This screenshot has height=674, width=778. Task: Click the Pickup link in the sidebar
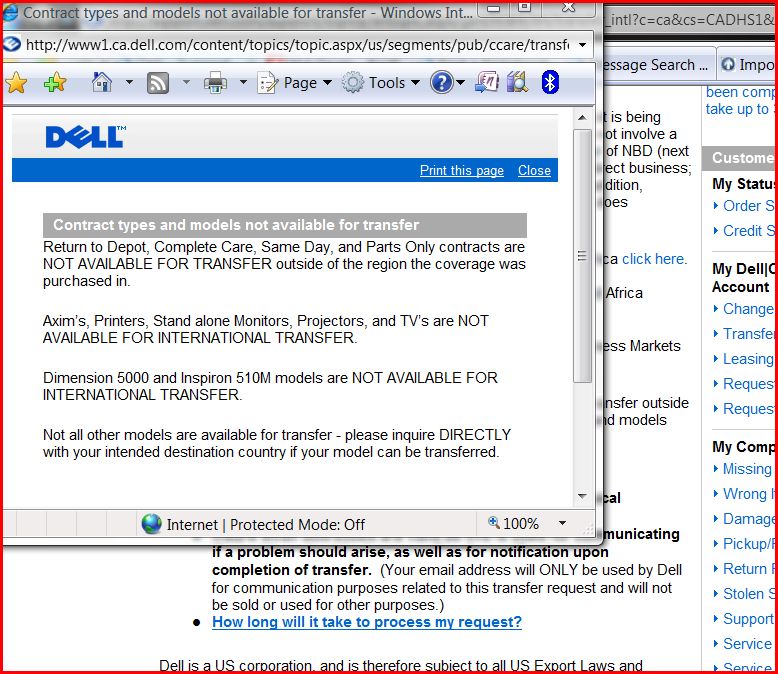point(748,544)
